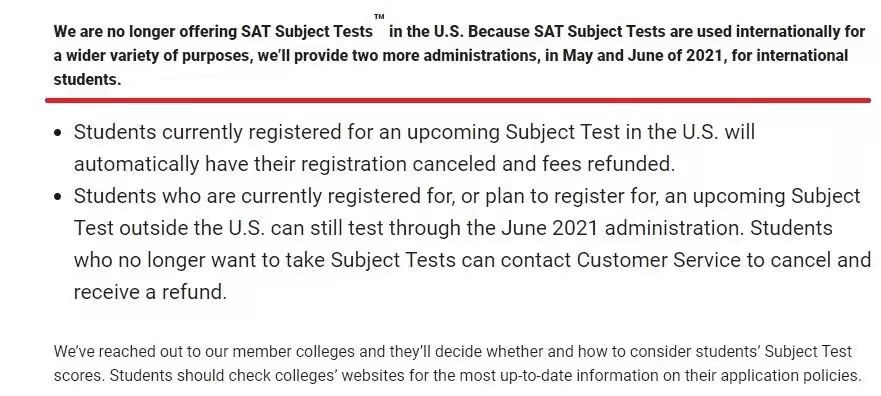Click the first bullet point marker
Screen dimensions: 881x396
[x=58, y=133]
